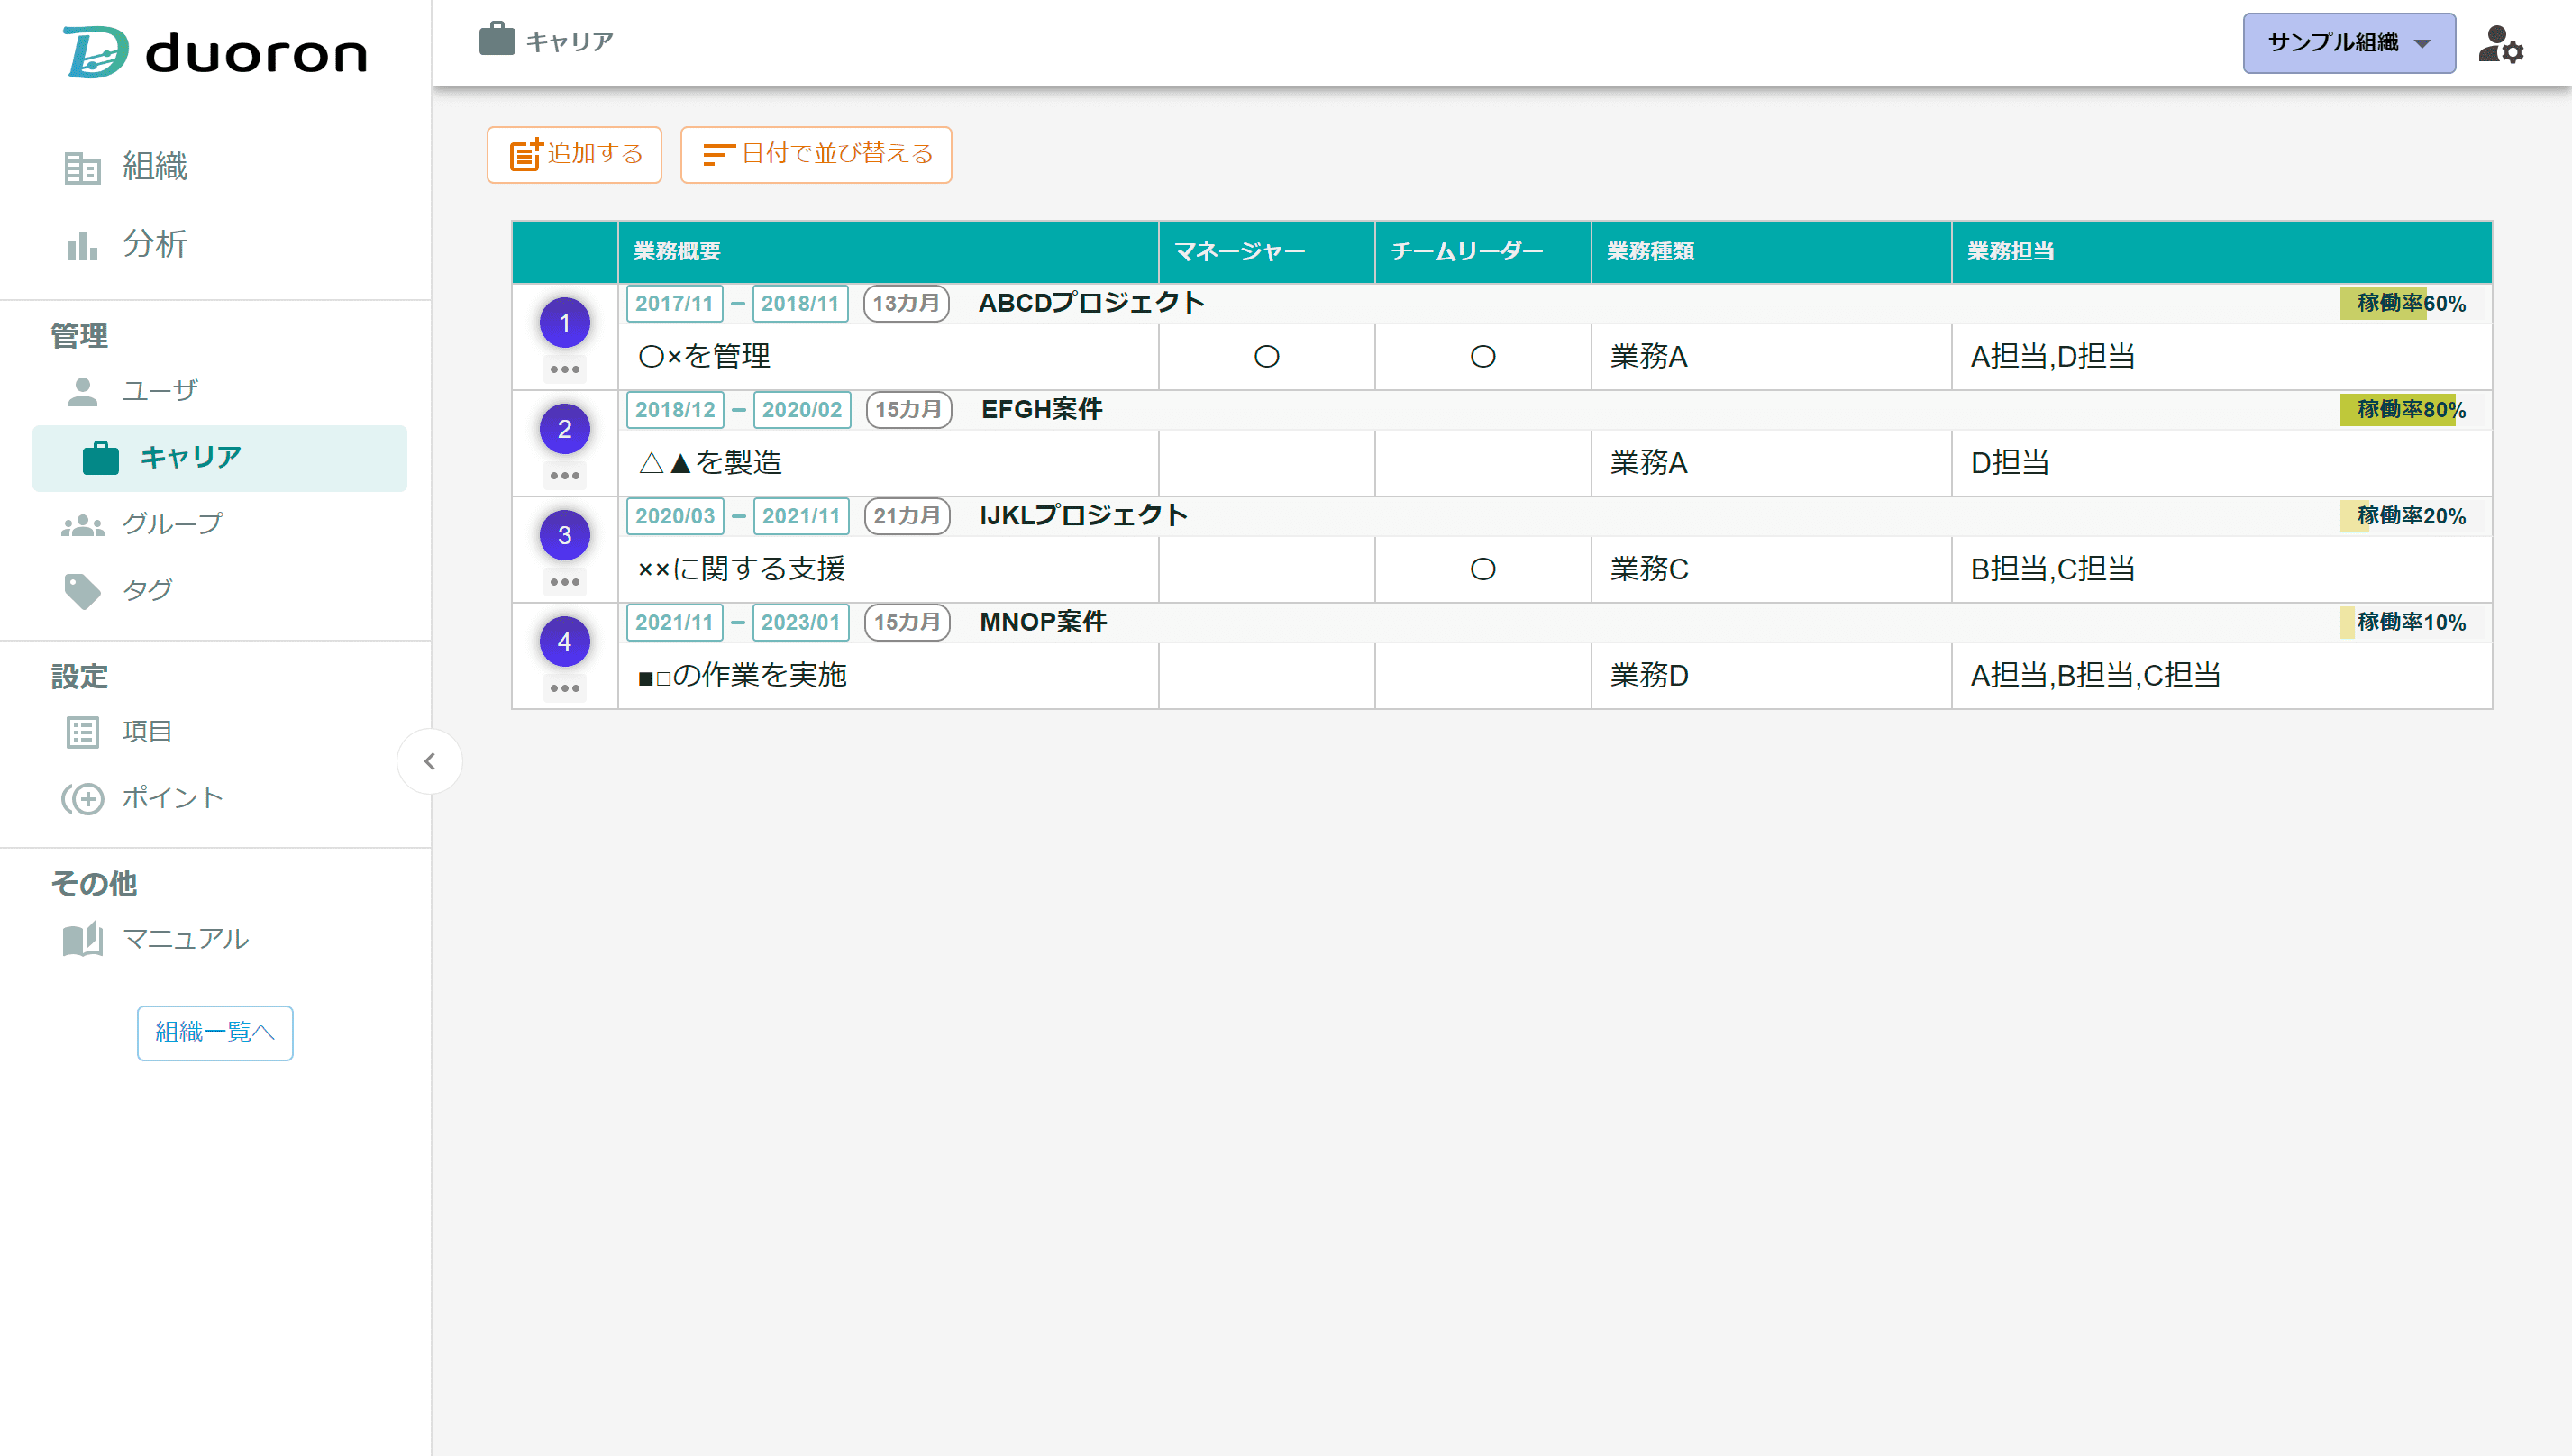
Task: Click the グループ people icon
Action: (x=82, y=524)
